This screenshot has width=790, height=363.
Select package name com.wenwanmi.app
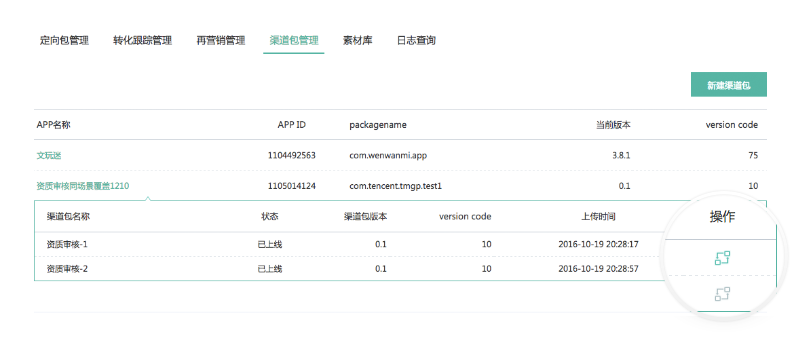pos(388,156)
